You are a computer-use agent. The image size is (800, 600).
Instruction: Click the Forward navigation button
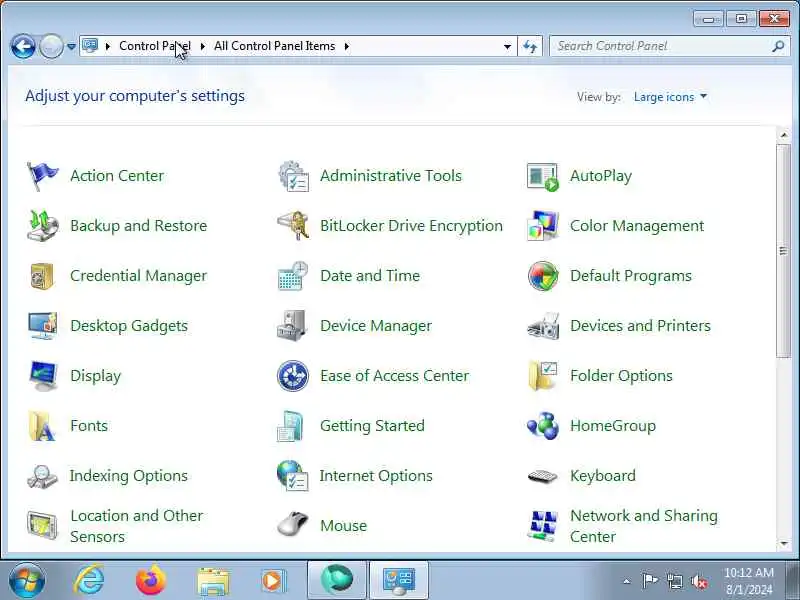click(x=52, y=46)
